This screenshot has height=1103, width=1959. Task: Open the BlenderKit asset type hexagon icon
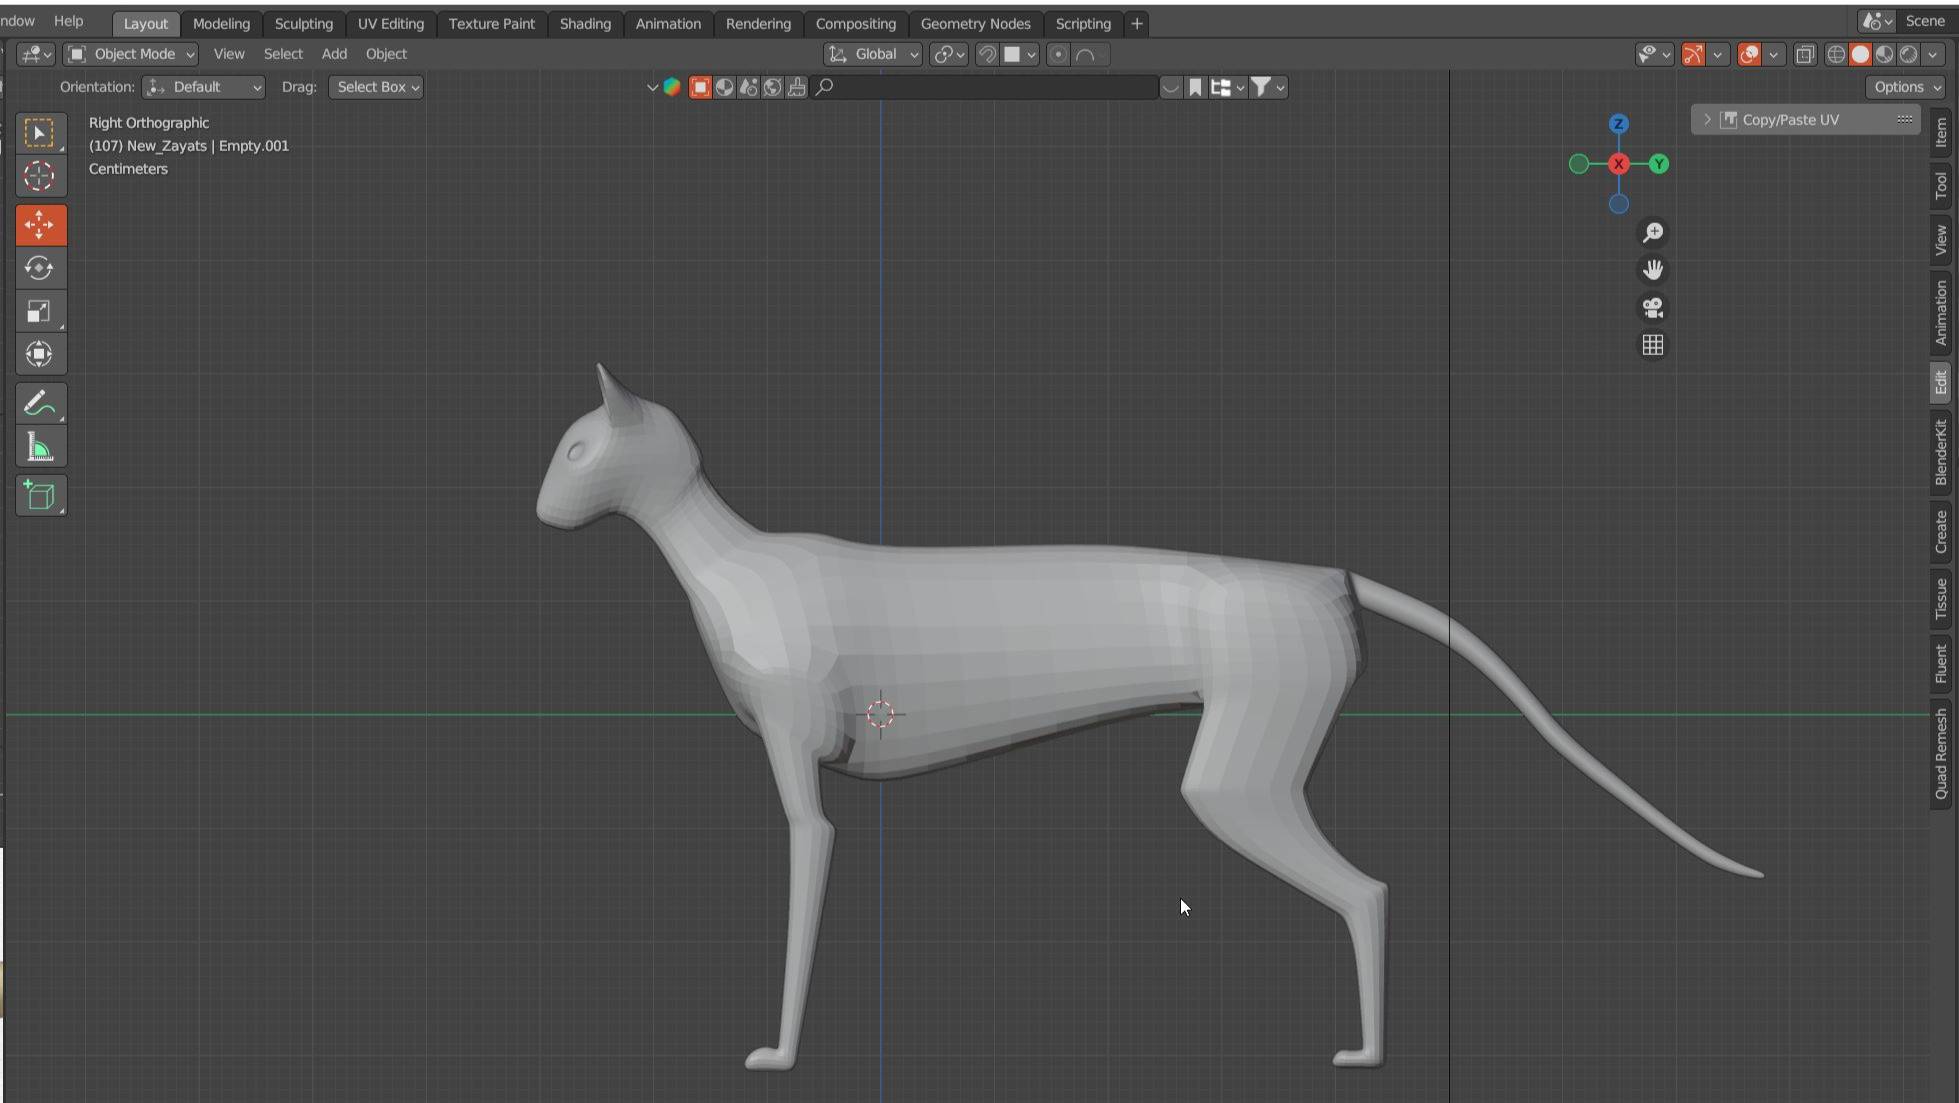(672, 87)
